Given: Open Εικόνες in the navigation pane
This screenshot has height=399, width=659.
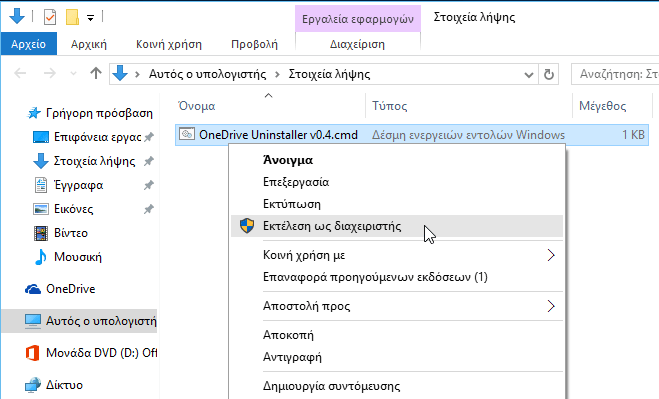Looking at the screenshot, I should (74, 209).
